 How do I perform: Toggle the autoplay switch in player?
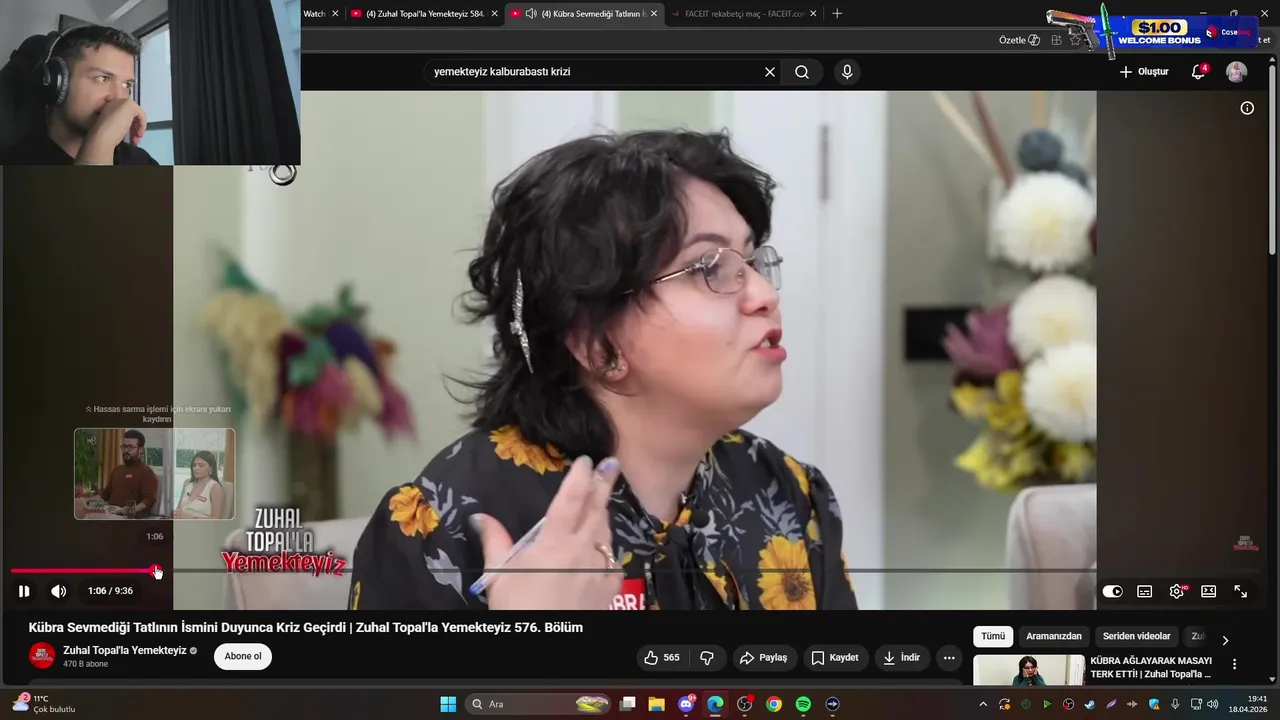pyautogui.click(x=1112, y=591)
